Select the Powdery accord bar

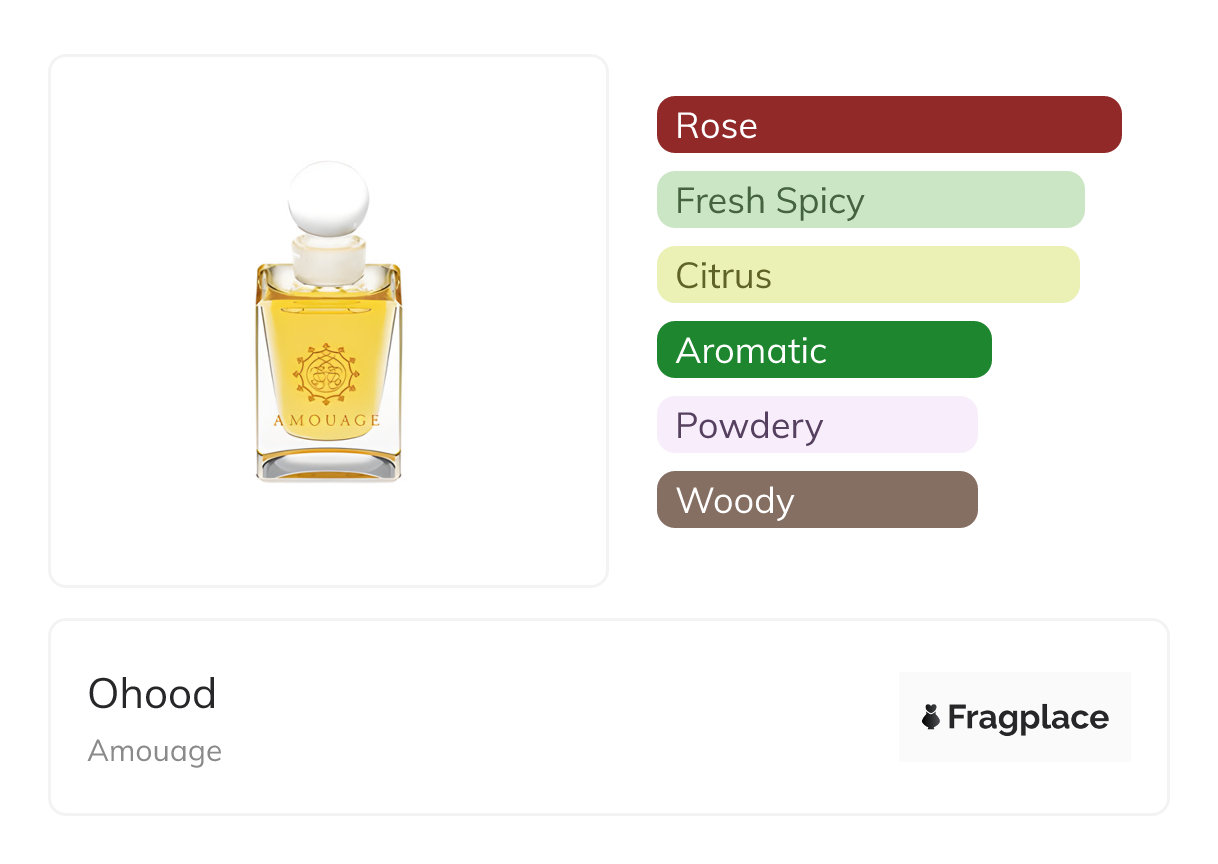click(x=816, y=425)
